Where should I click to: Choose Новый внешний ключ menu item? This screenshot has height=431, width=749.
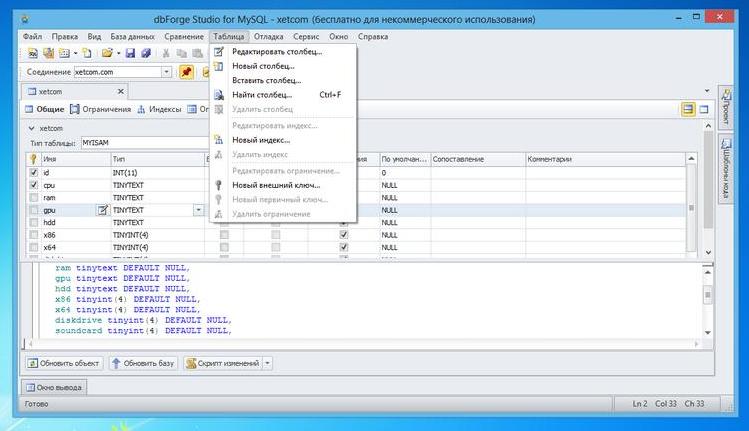(283, 185)
